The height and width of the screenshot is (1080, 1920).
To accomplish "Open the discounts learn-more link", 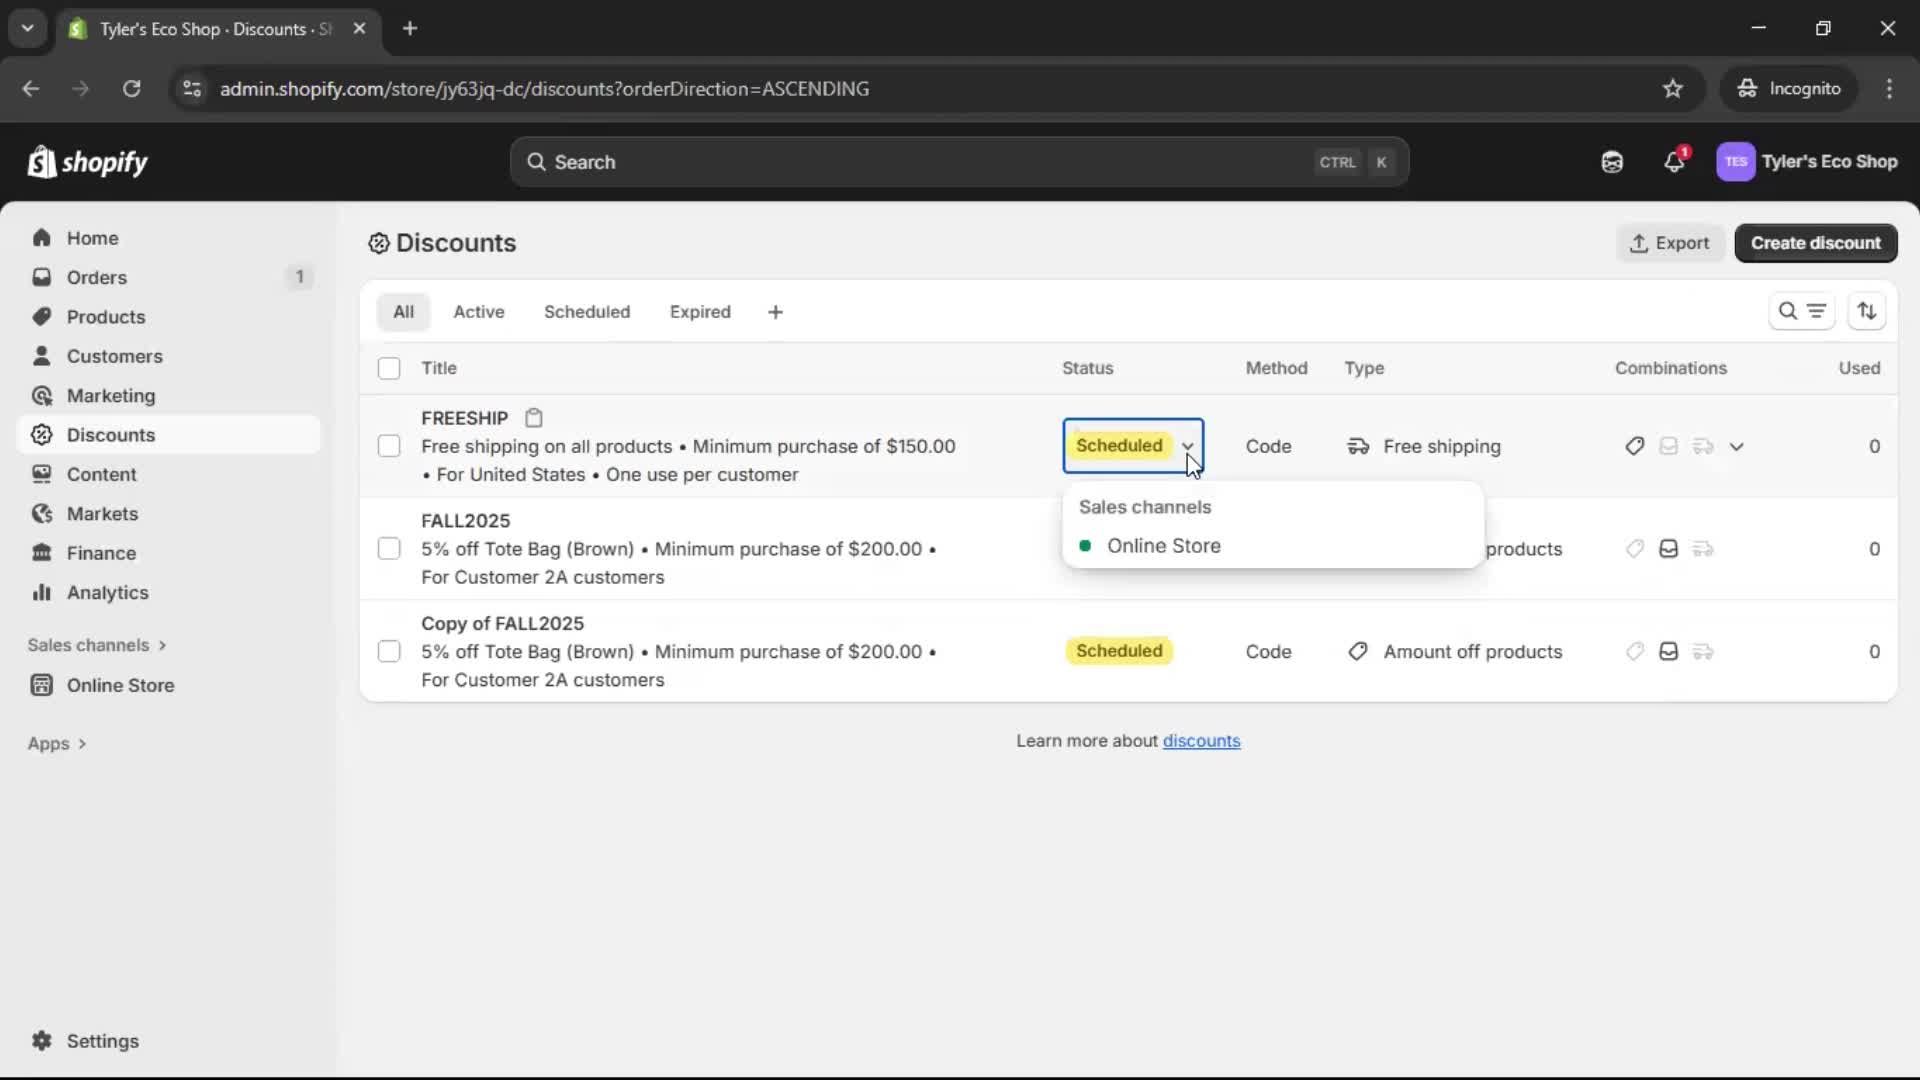I will tap(1202, 740).
